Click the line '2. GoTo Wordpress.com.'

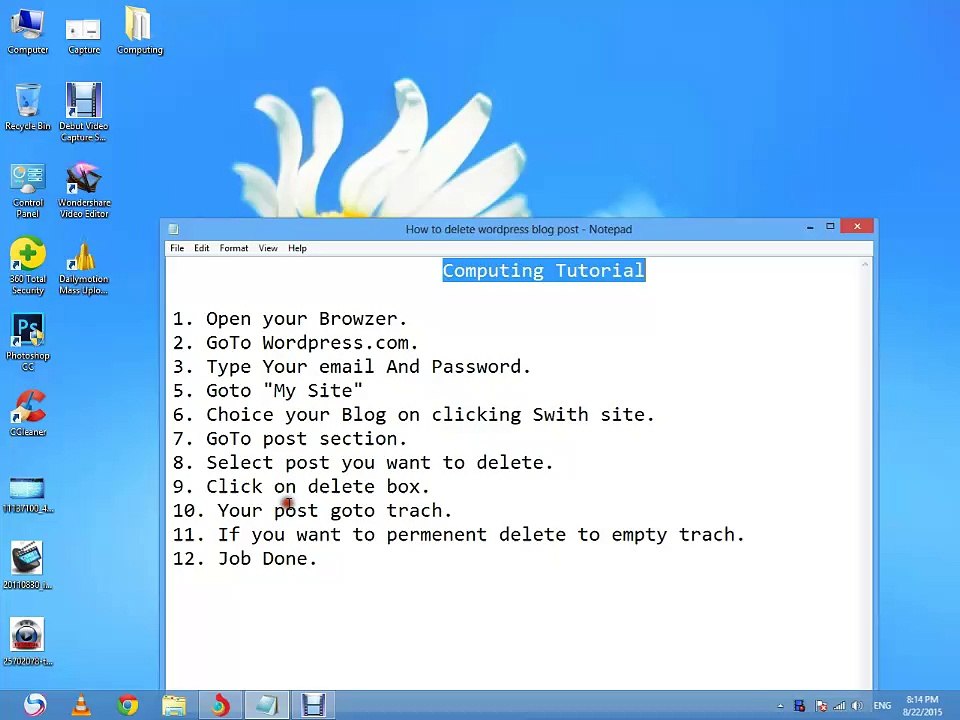pyautogui.click(x=295, y=343)
